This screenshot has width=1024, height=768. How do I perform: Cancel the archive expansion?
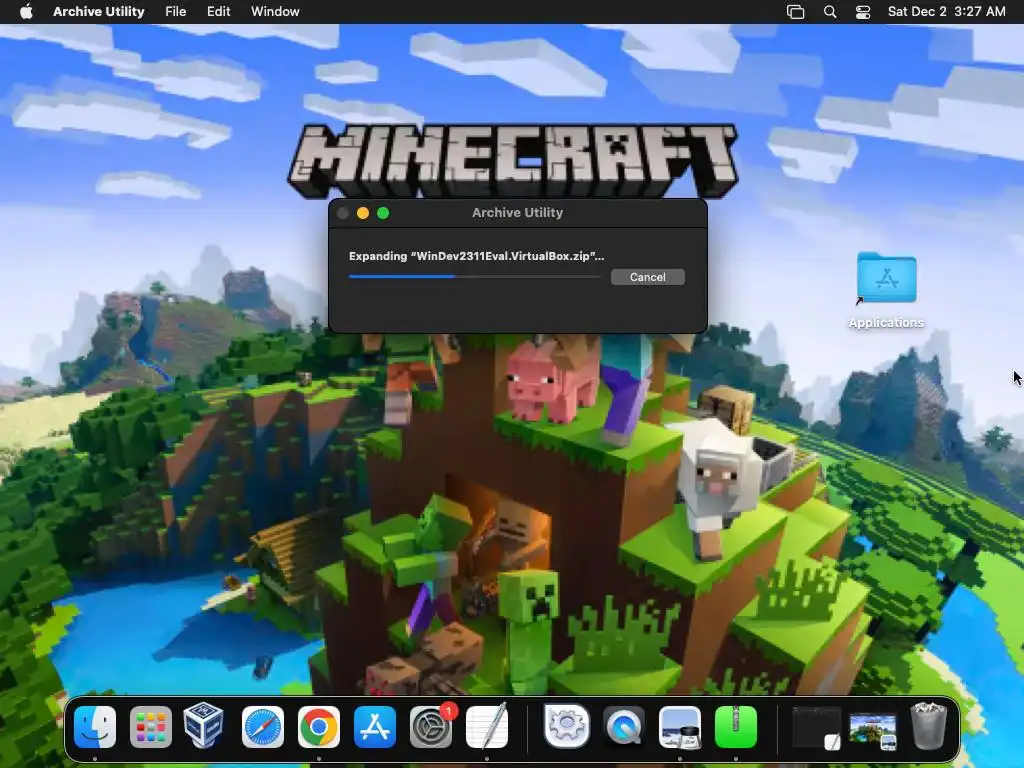pyautogui.click(x=647, y=277)
